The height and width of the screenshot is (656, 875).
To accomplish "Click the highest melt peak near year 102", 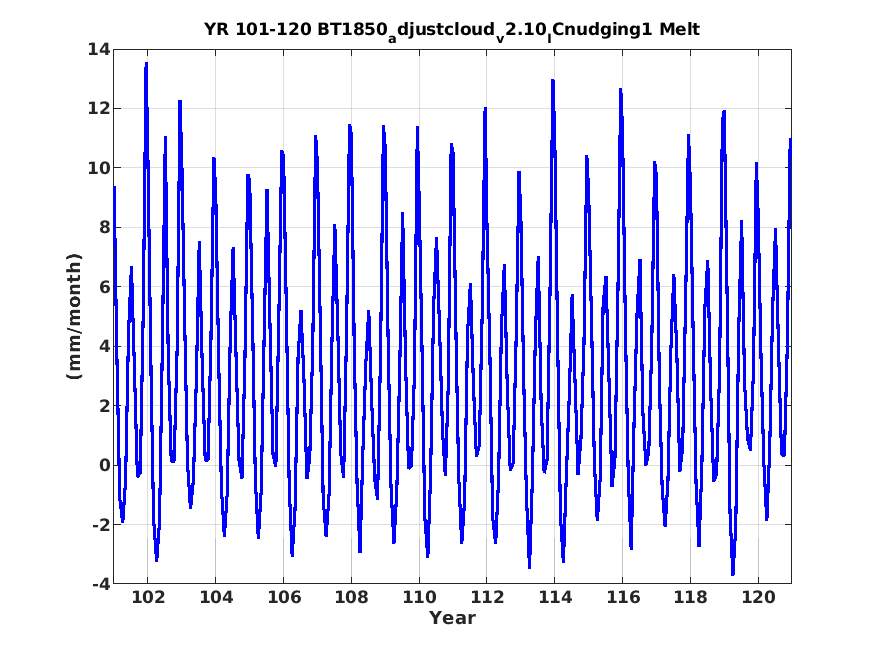I will pos(146,64).
